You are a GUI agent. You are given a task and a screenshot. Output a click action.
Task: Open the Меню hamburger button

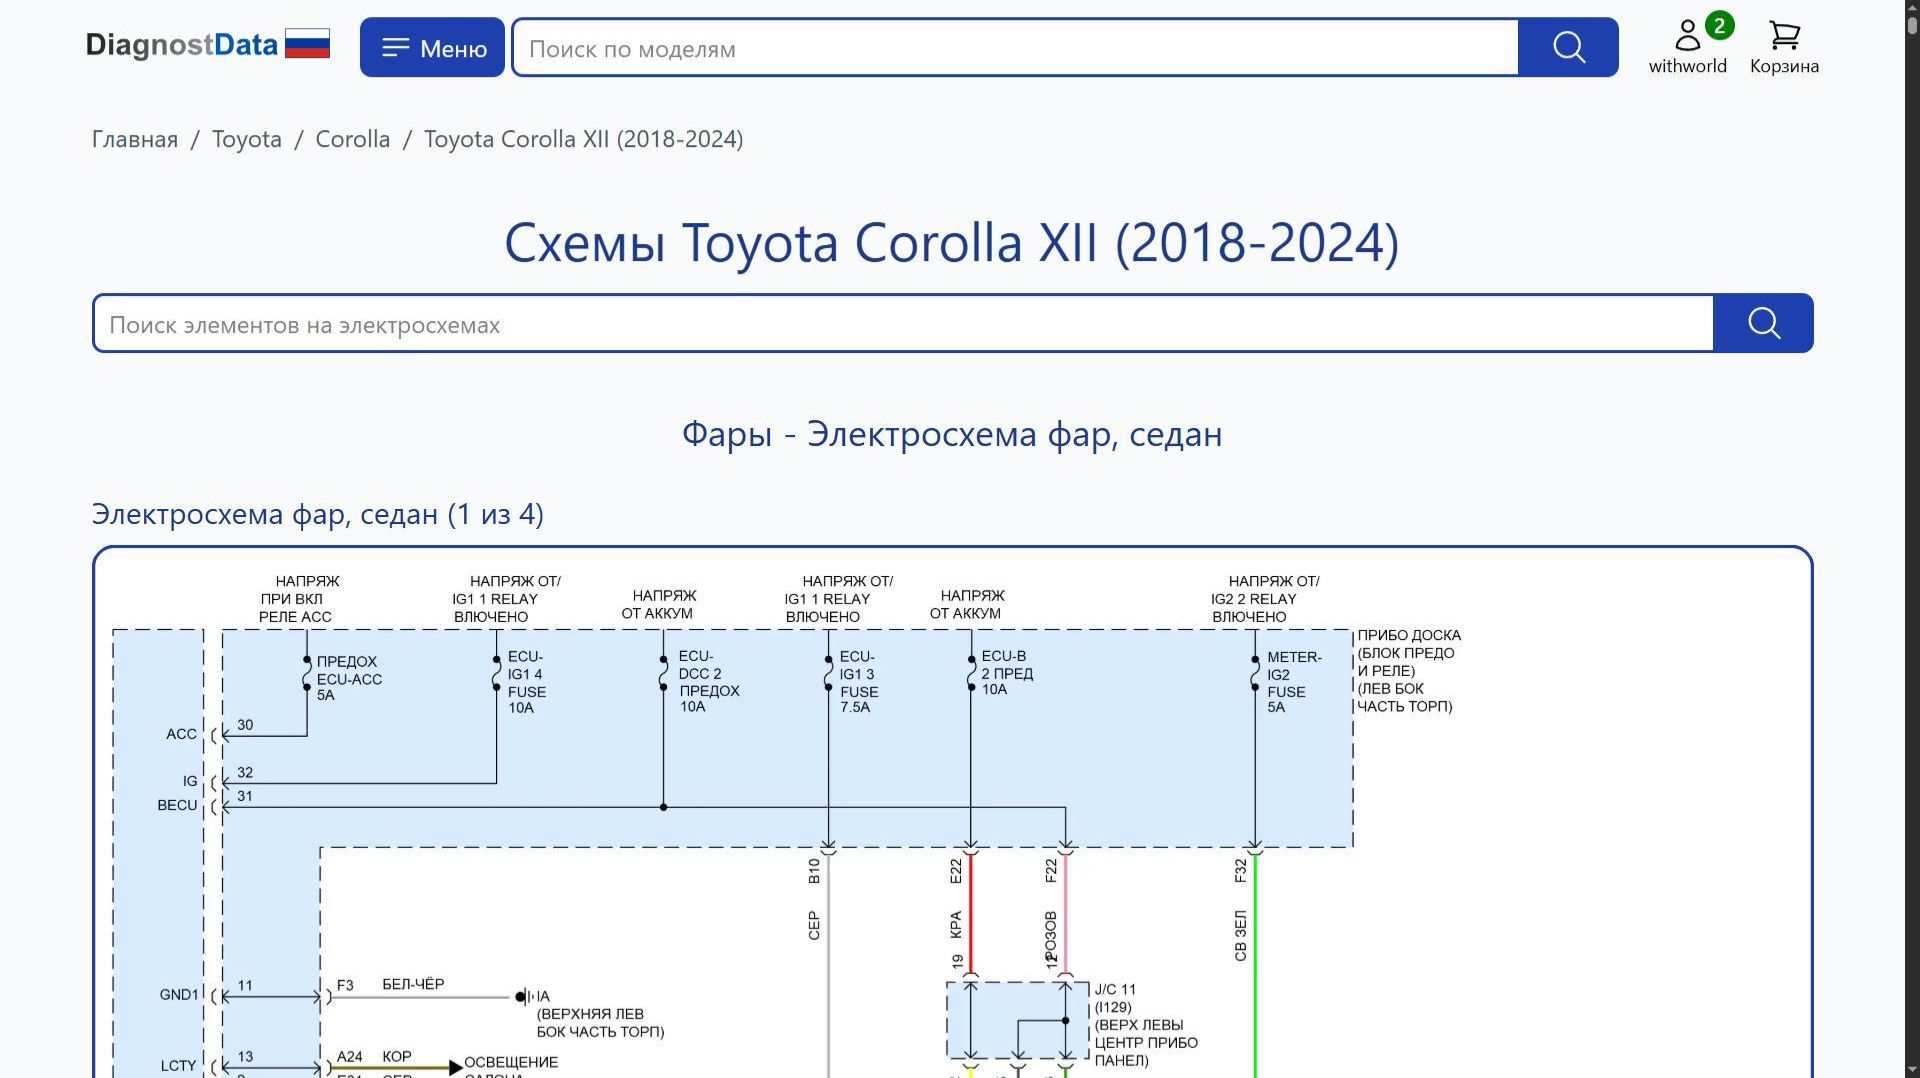click(432, 47)
